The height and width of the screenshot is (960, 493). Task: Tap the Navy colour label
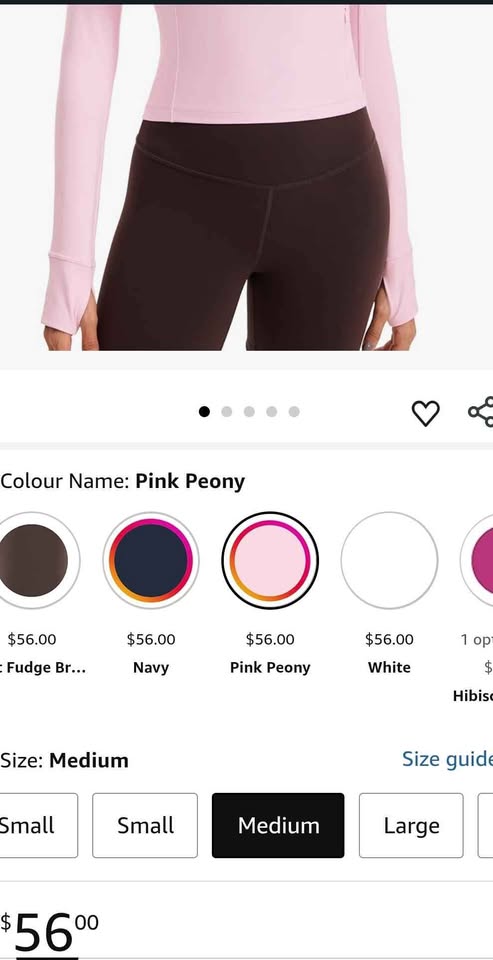(151, 667)
